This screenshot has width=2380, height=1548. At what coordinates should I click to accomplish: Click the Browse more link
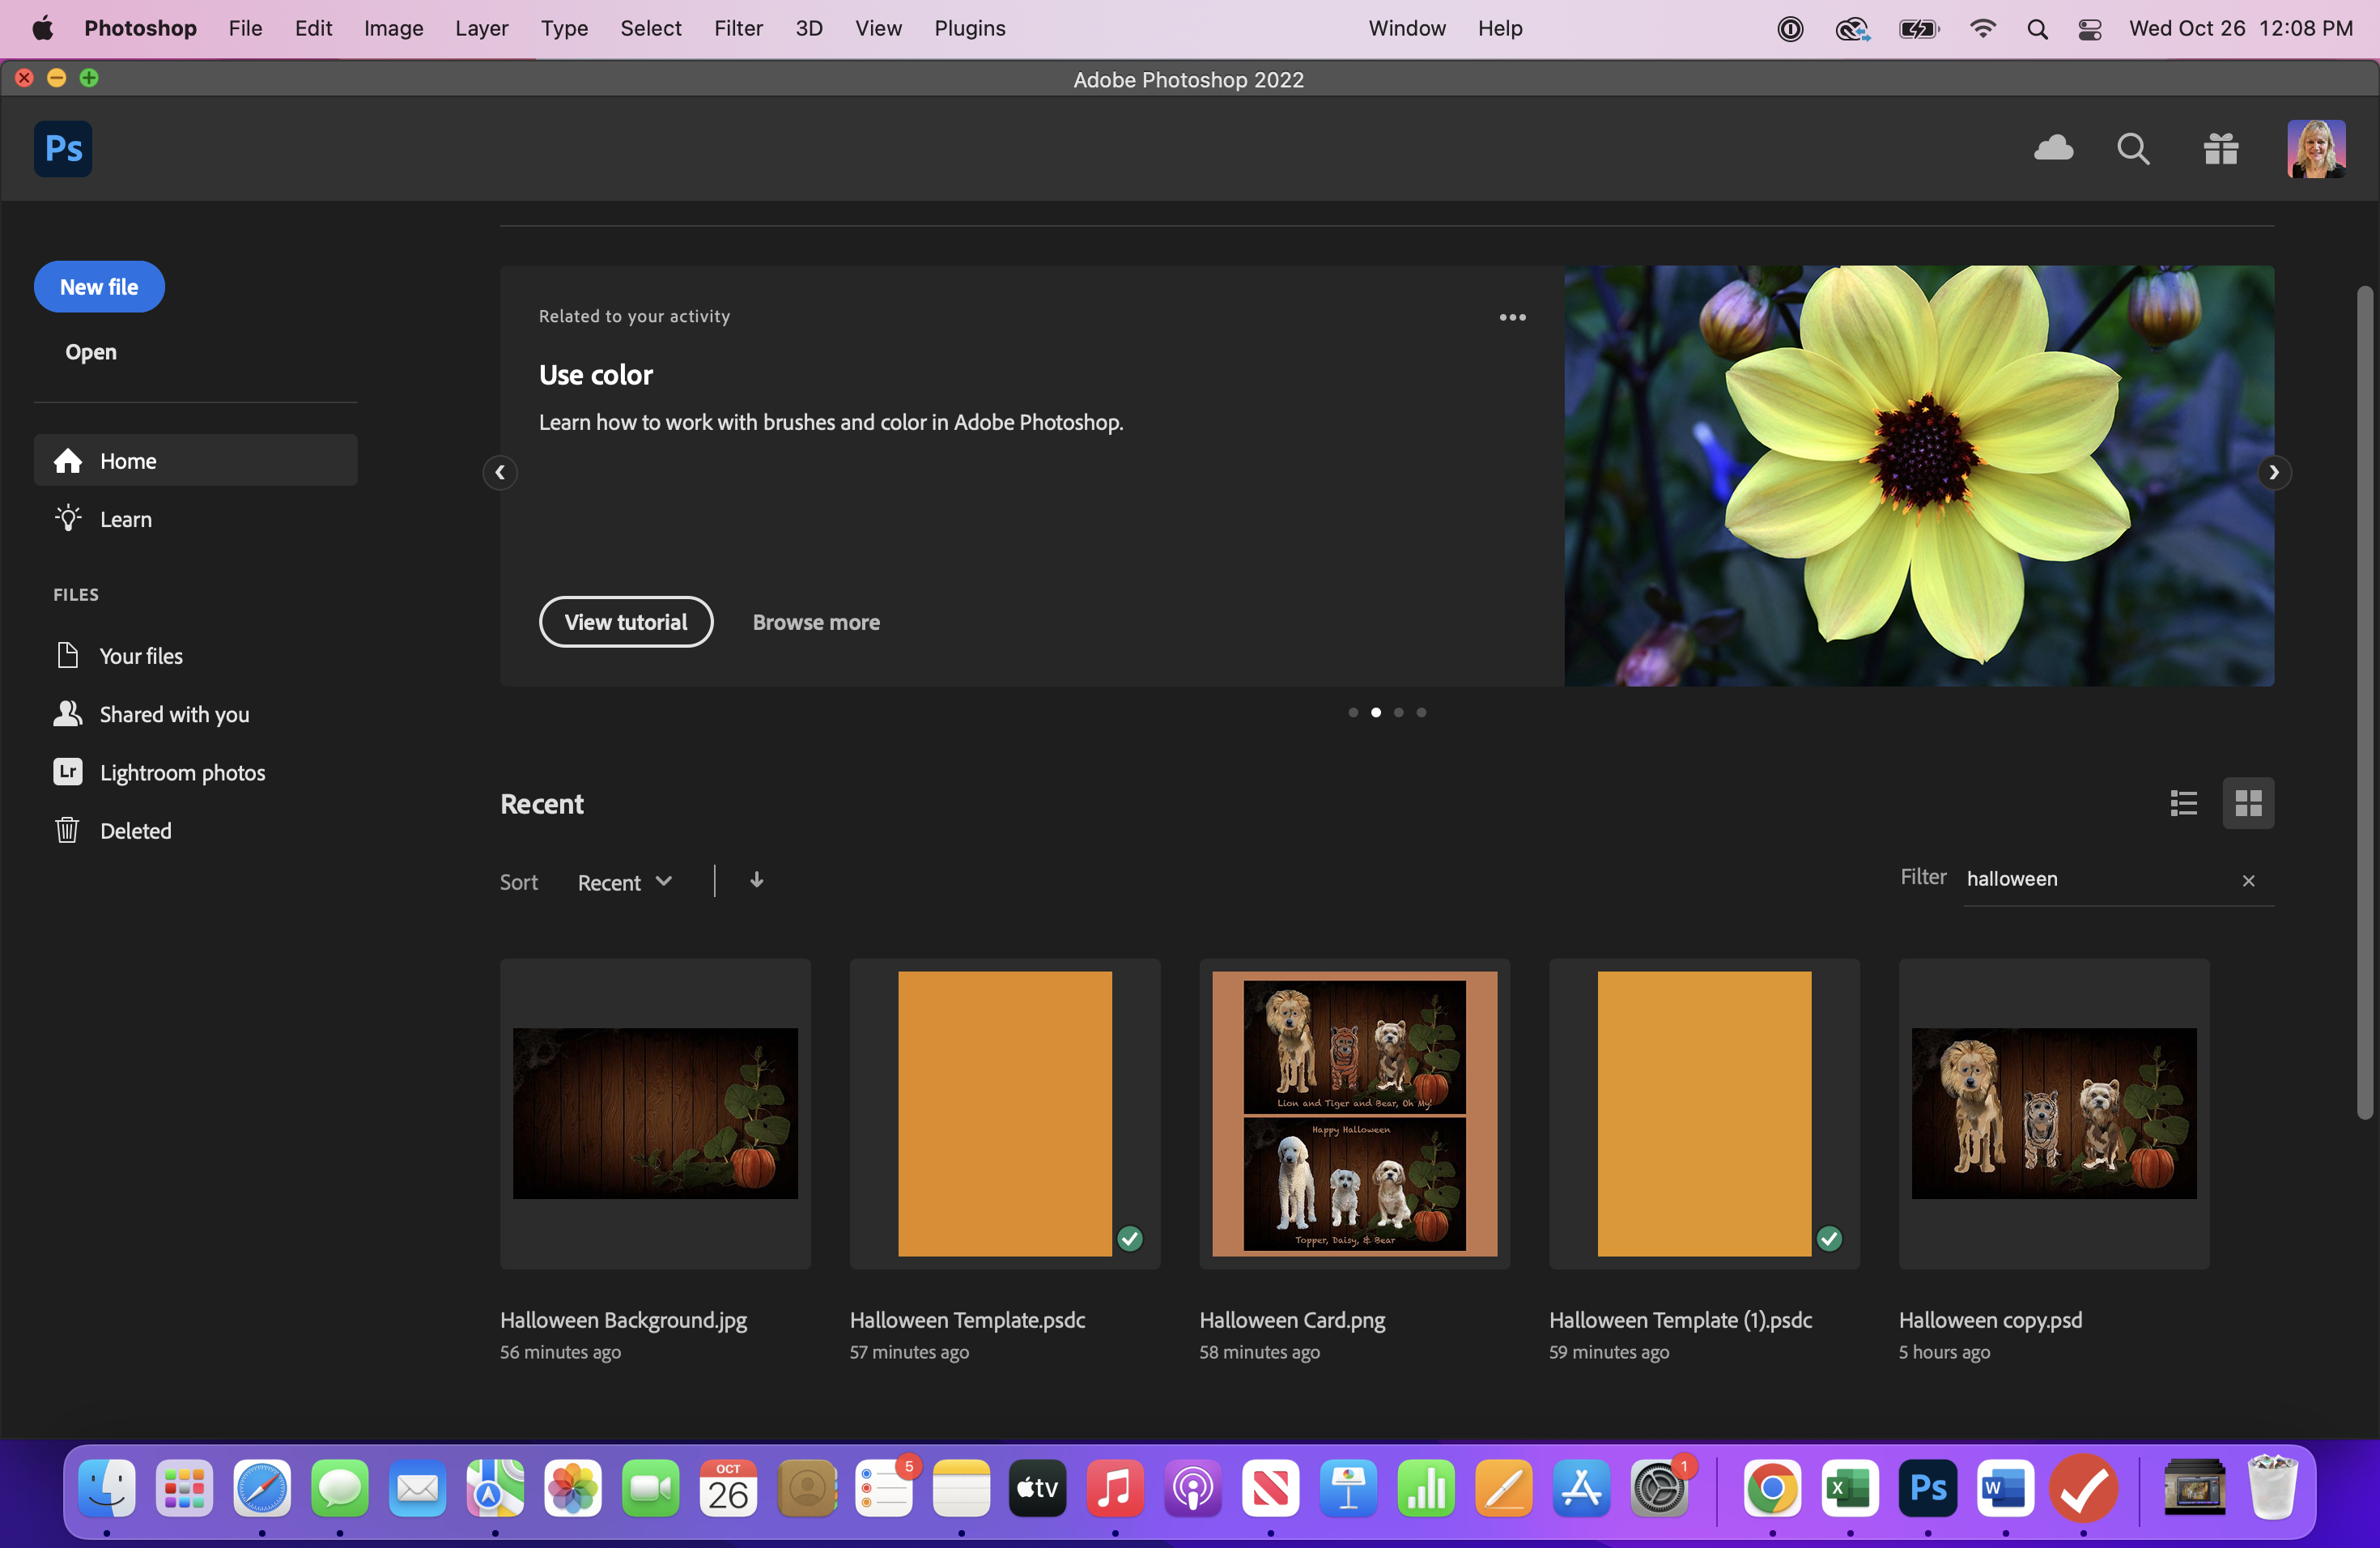pyautogui.click(x=815, y=621)
